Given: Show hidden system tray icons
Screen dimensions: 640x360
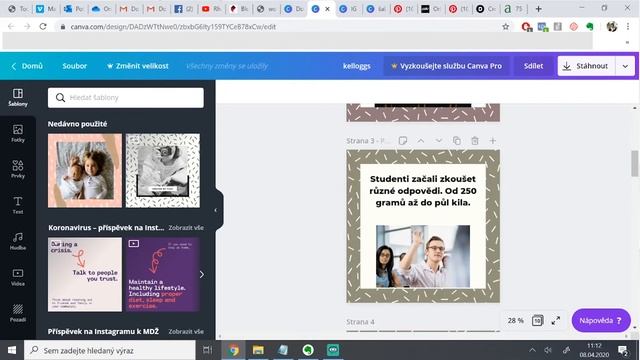Looking at the screenshot, I should point(532,350).
